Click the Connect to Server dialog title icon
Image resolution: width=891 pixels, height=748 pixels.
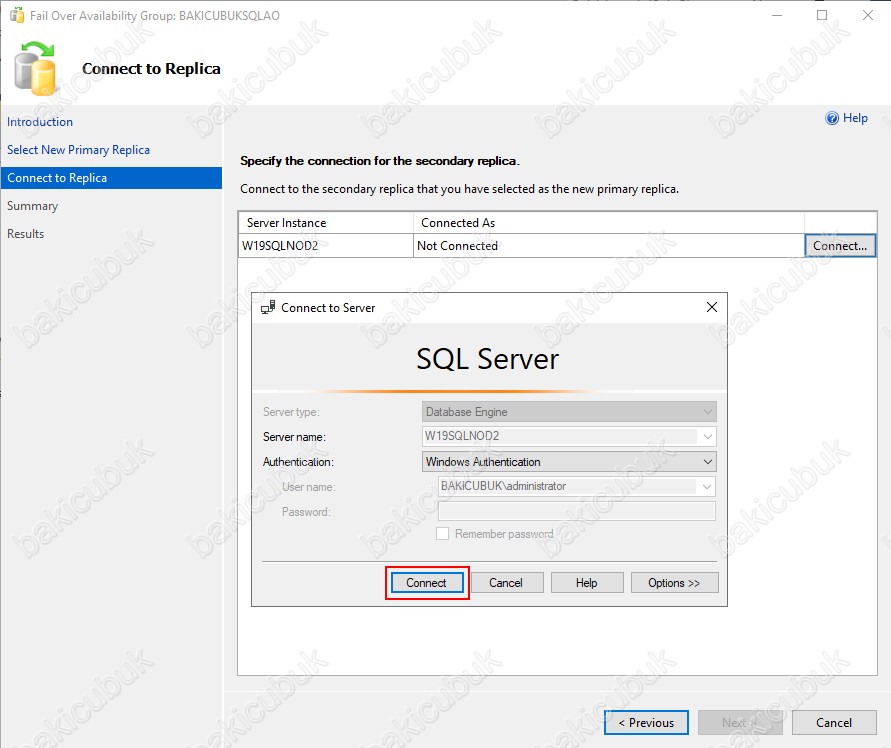(x=268, y=307)
